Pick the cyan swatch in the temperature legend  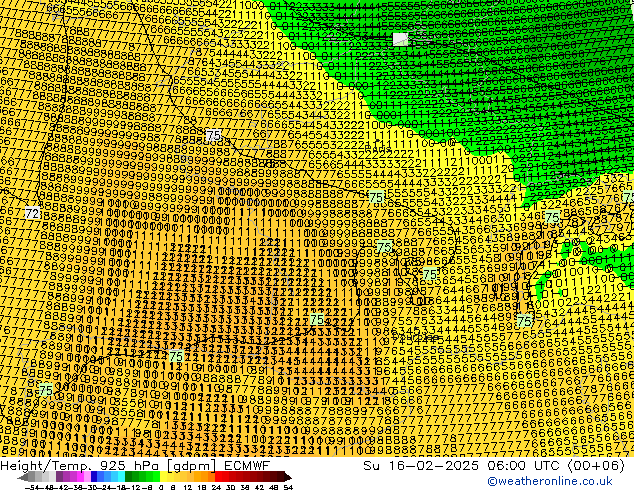121,477
